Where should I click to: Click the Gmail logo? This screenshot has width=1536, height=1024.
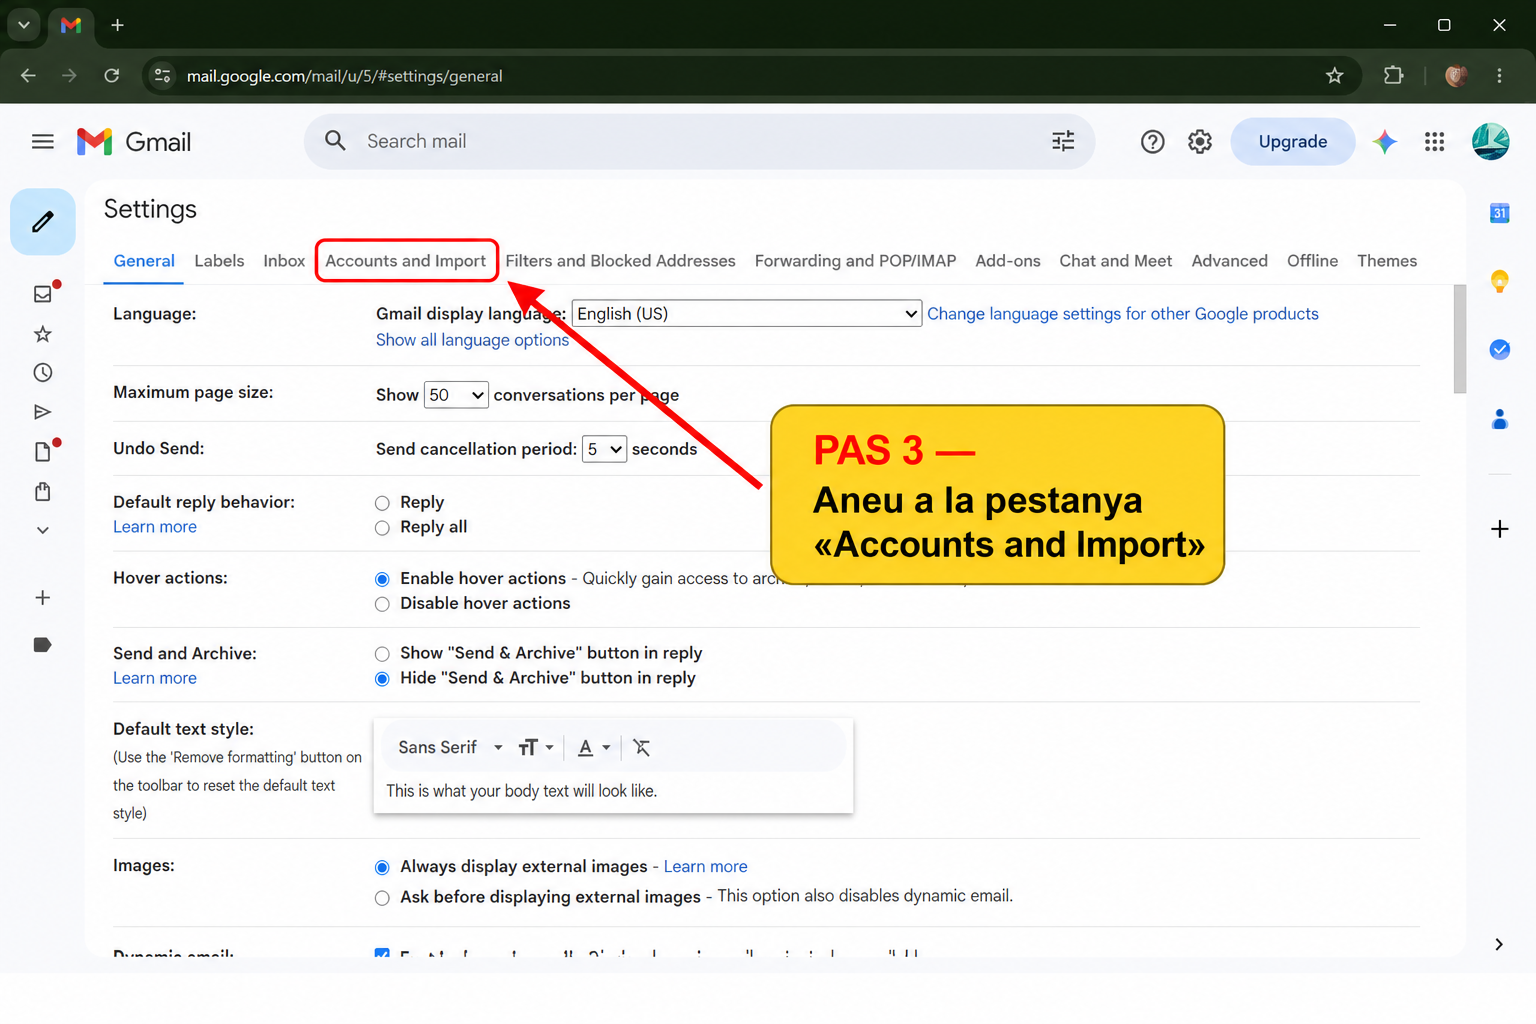(x=134, y=142)
